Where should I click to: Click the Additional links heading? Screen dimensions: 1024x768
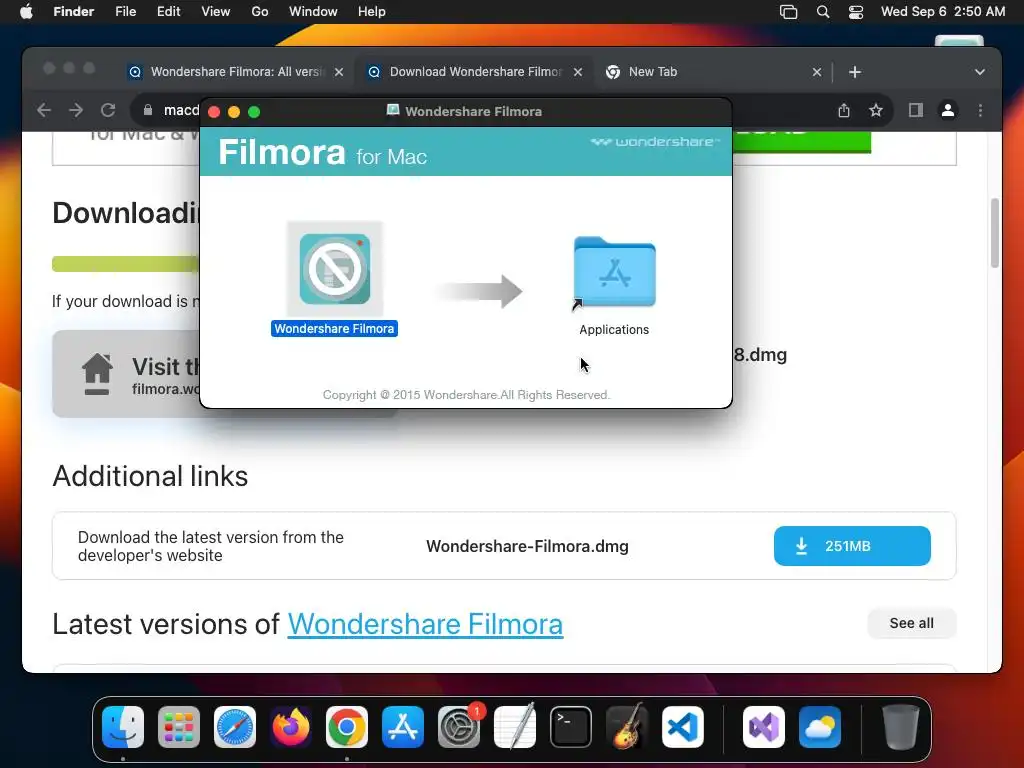[x=150, y=476]
